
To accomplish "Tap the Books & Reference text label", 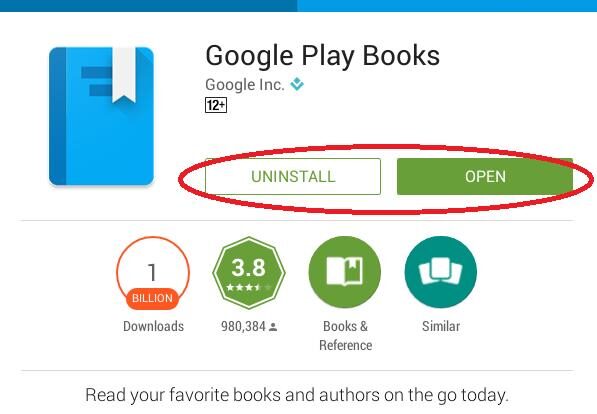I will pos(345,336).
